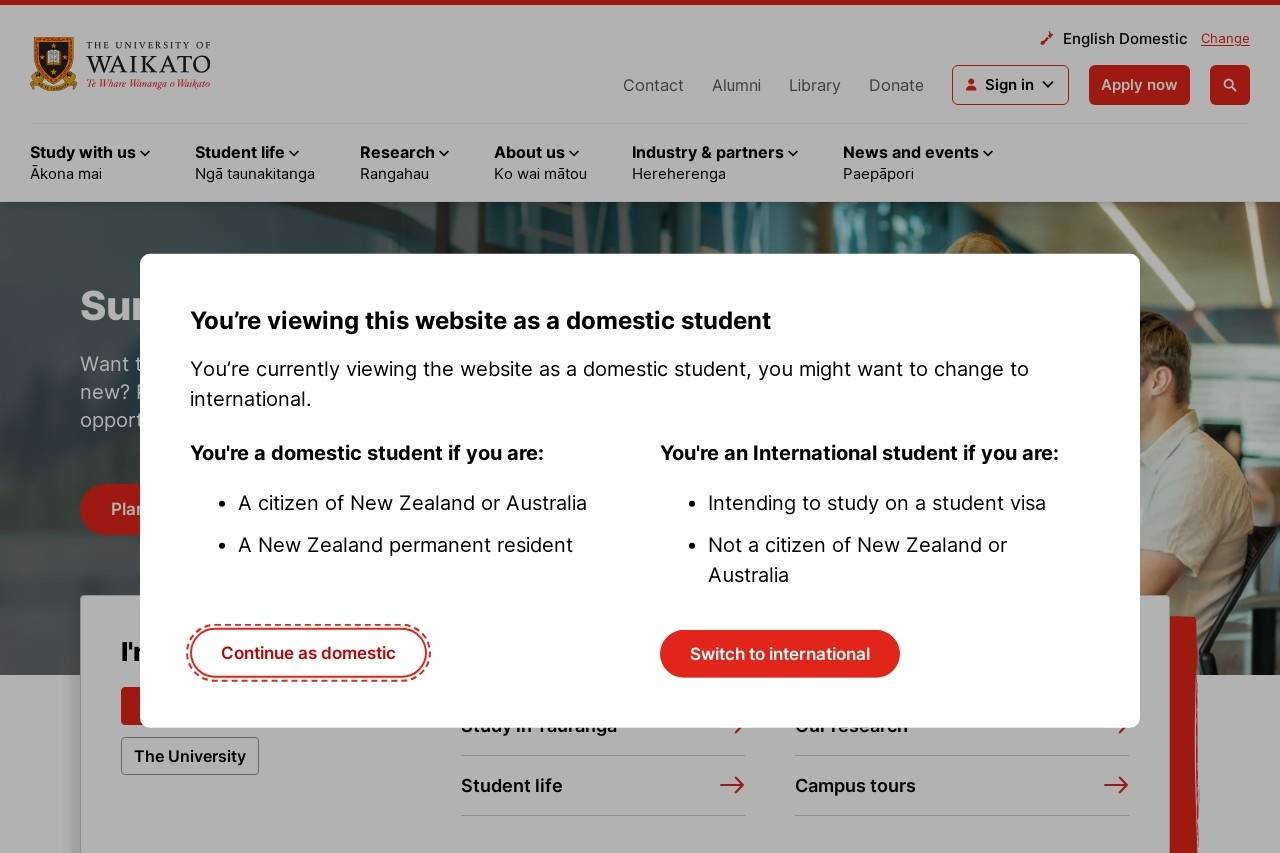Click the arrow icon next to Campus tours
The height and width of the screenshot is (853, 1280).
[1115, 786]
